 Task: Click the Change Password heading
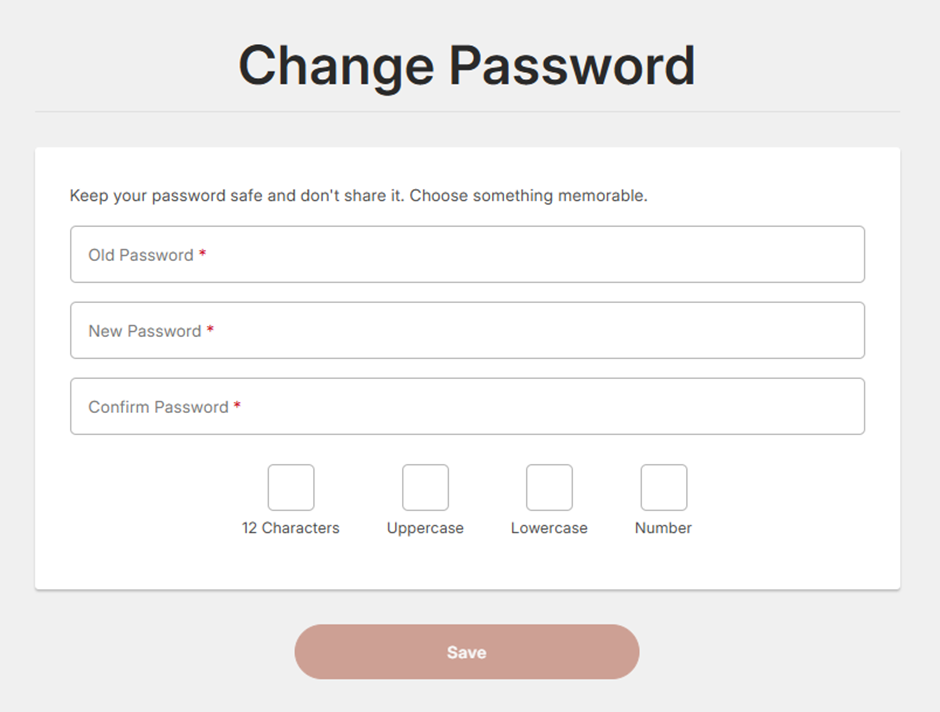point(466,66)
